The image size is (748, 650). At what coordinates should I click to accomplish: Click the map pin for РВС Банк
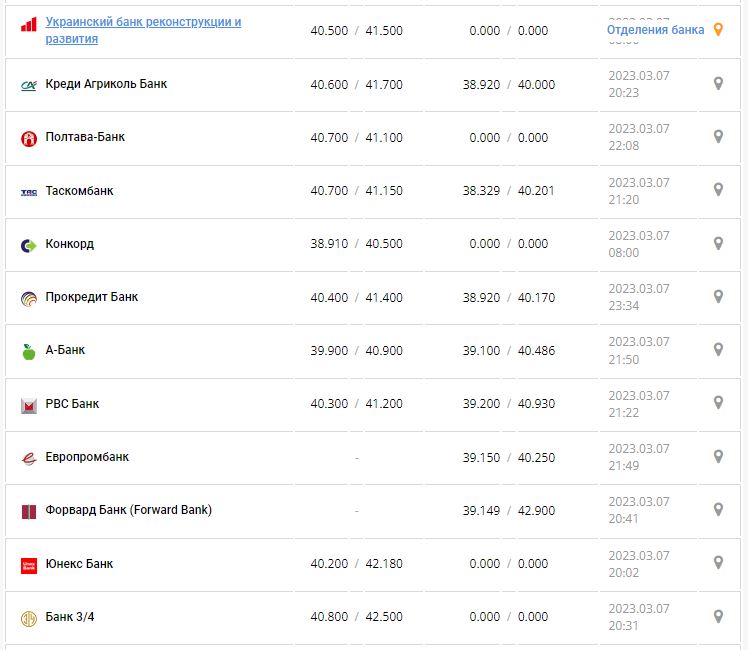[x=717, y=403]
